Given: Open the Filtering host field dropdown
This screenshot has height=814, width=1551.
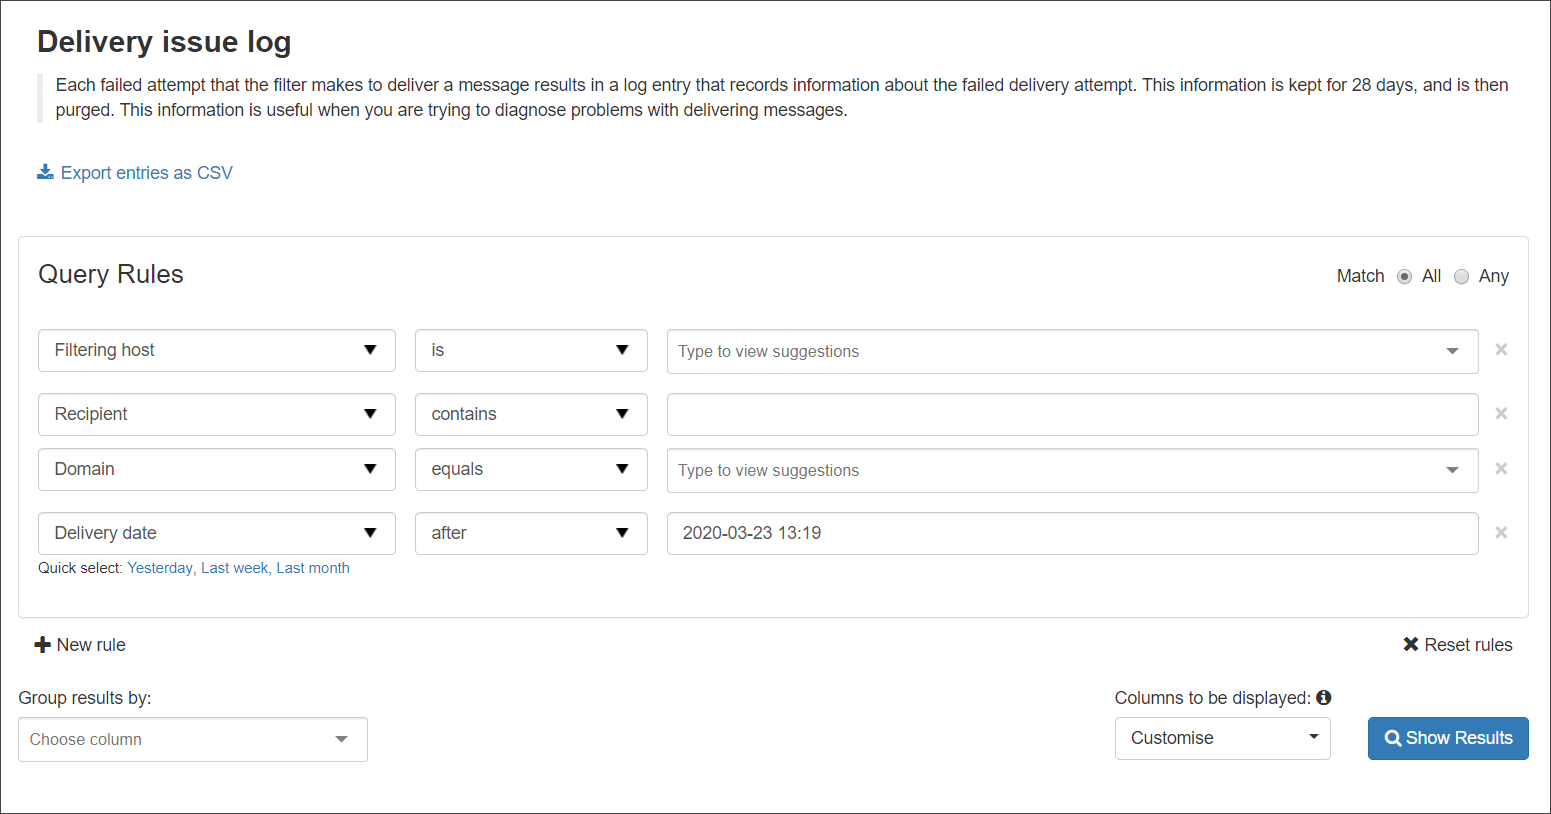Looking at the screenshot, I should (217, 350).
